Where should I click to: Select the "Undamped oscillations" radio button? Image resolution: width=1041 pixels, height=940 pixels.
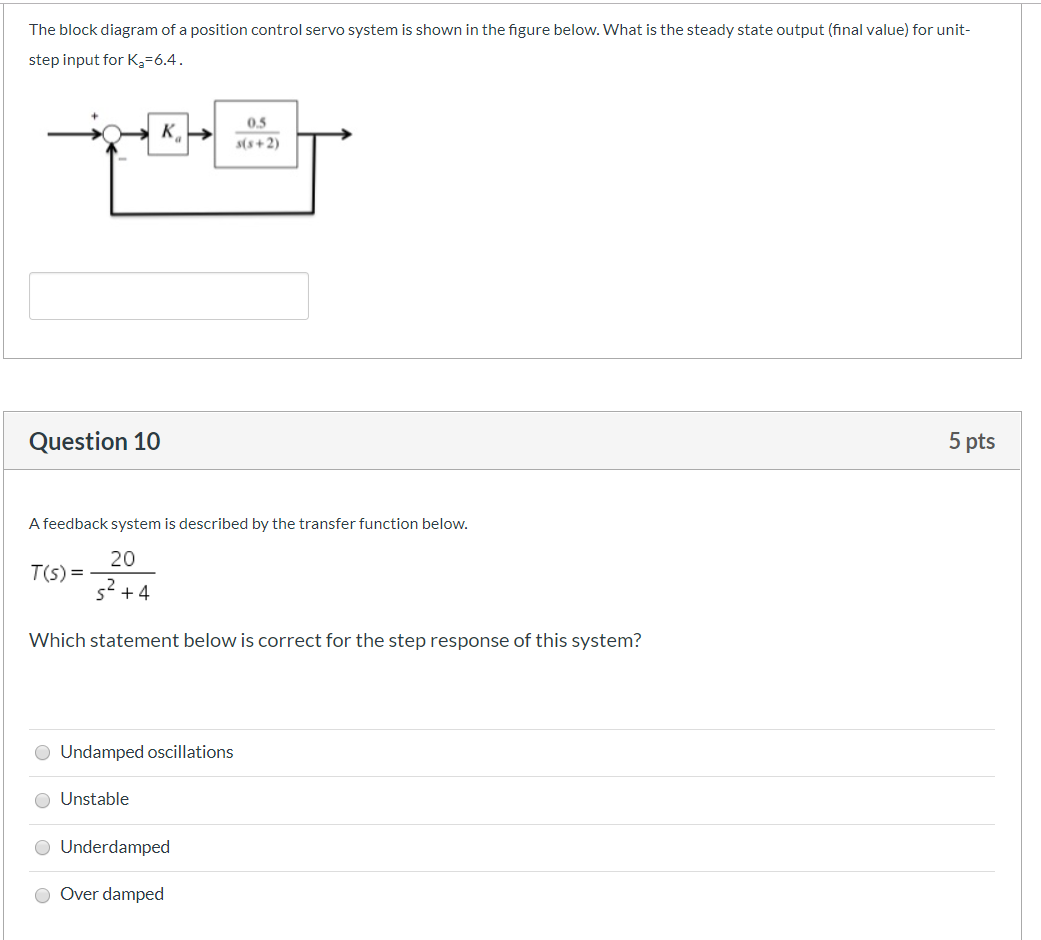(42, 753)
